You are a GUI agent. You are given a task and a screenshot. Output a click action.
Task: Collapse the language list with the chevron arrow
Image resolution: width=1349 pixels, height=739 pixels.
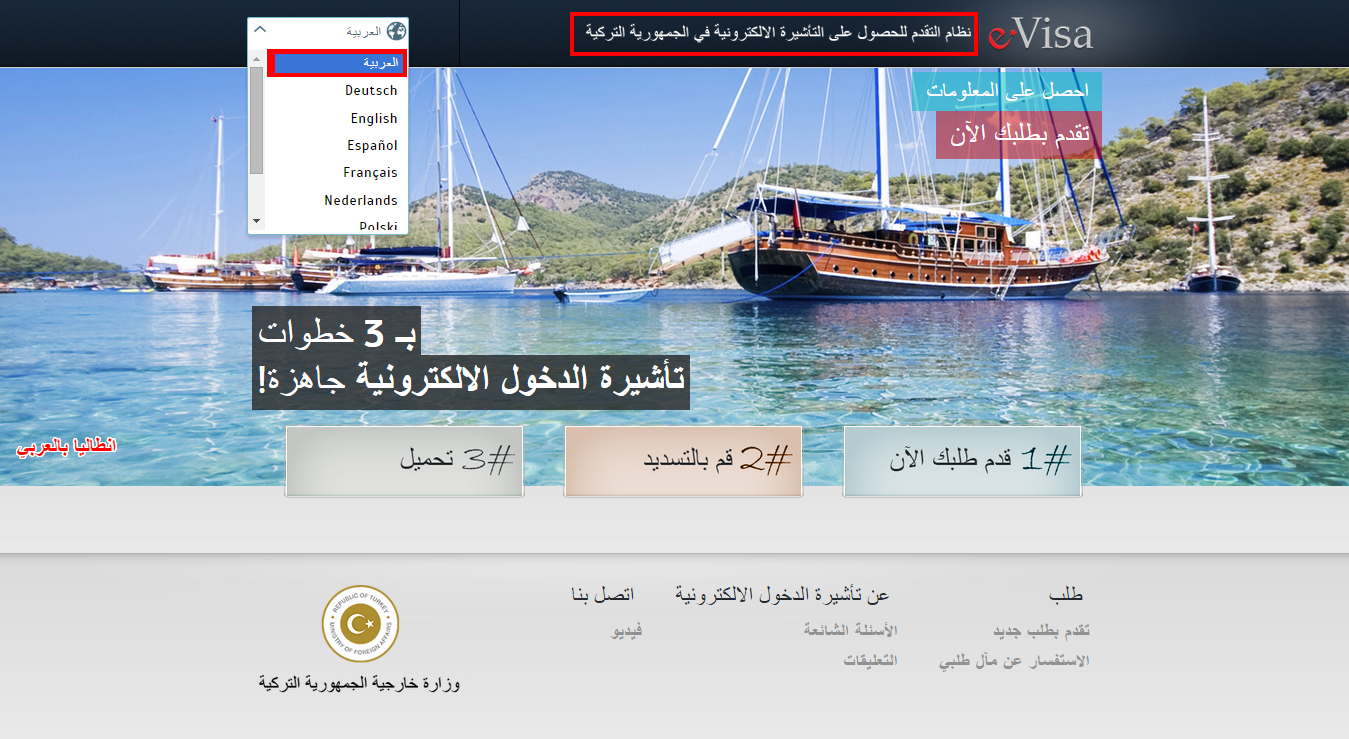[260, 31]
